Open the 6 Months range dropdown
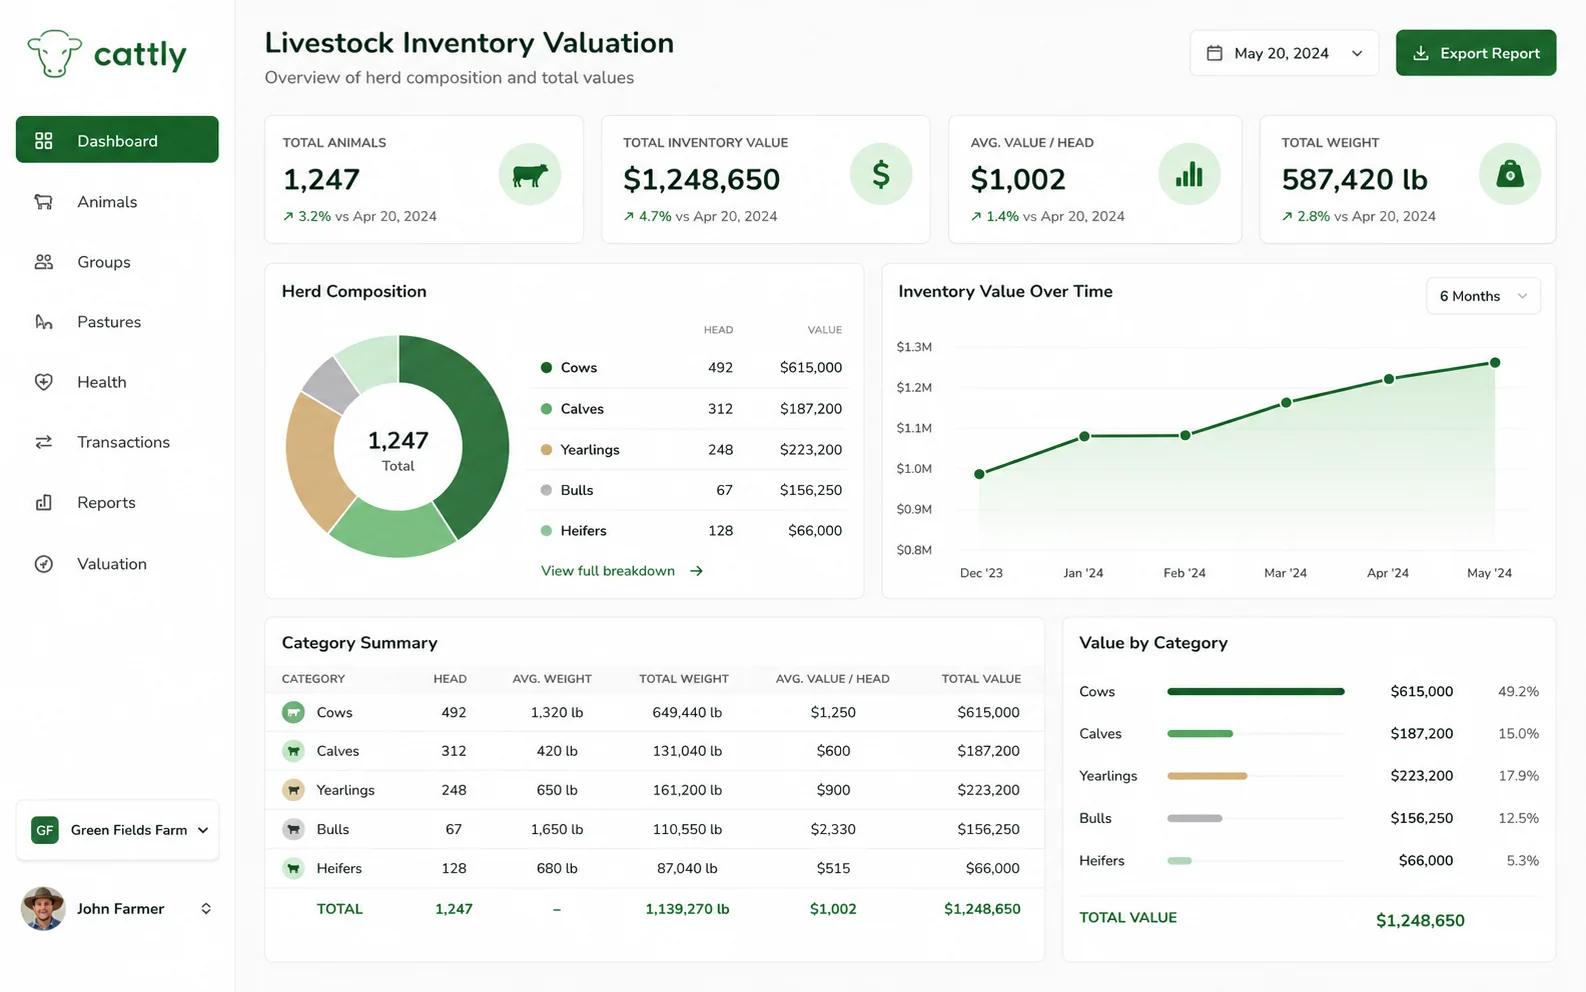 (x=1483, y=296)
